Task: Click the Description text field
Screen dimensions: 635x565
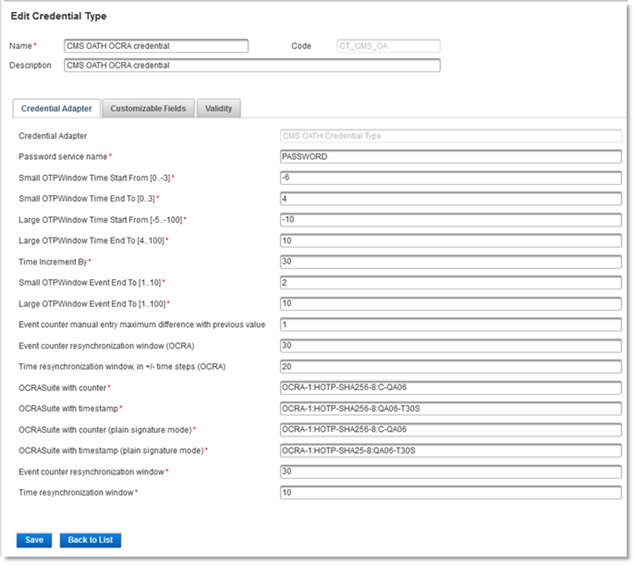Action: (251, 66)
